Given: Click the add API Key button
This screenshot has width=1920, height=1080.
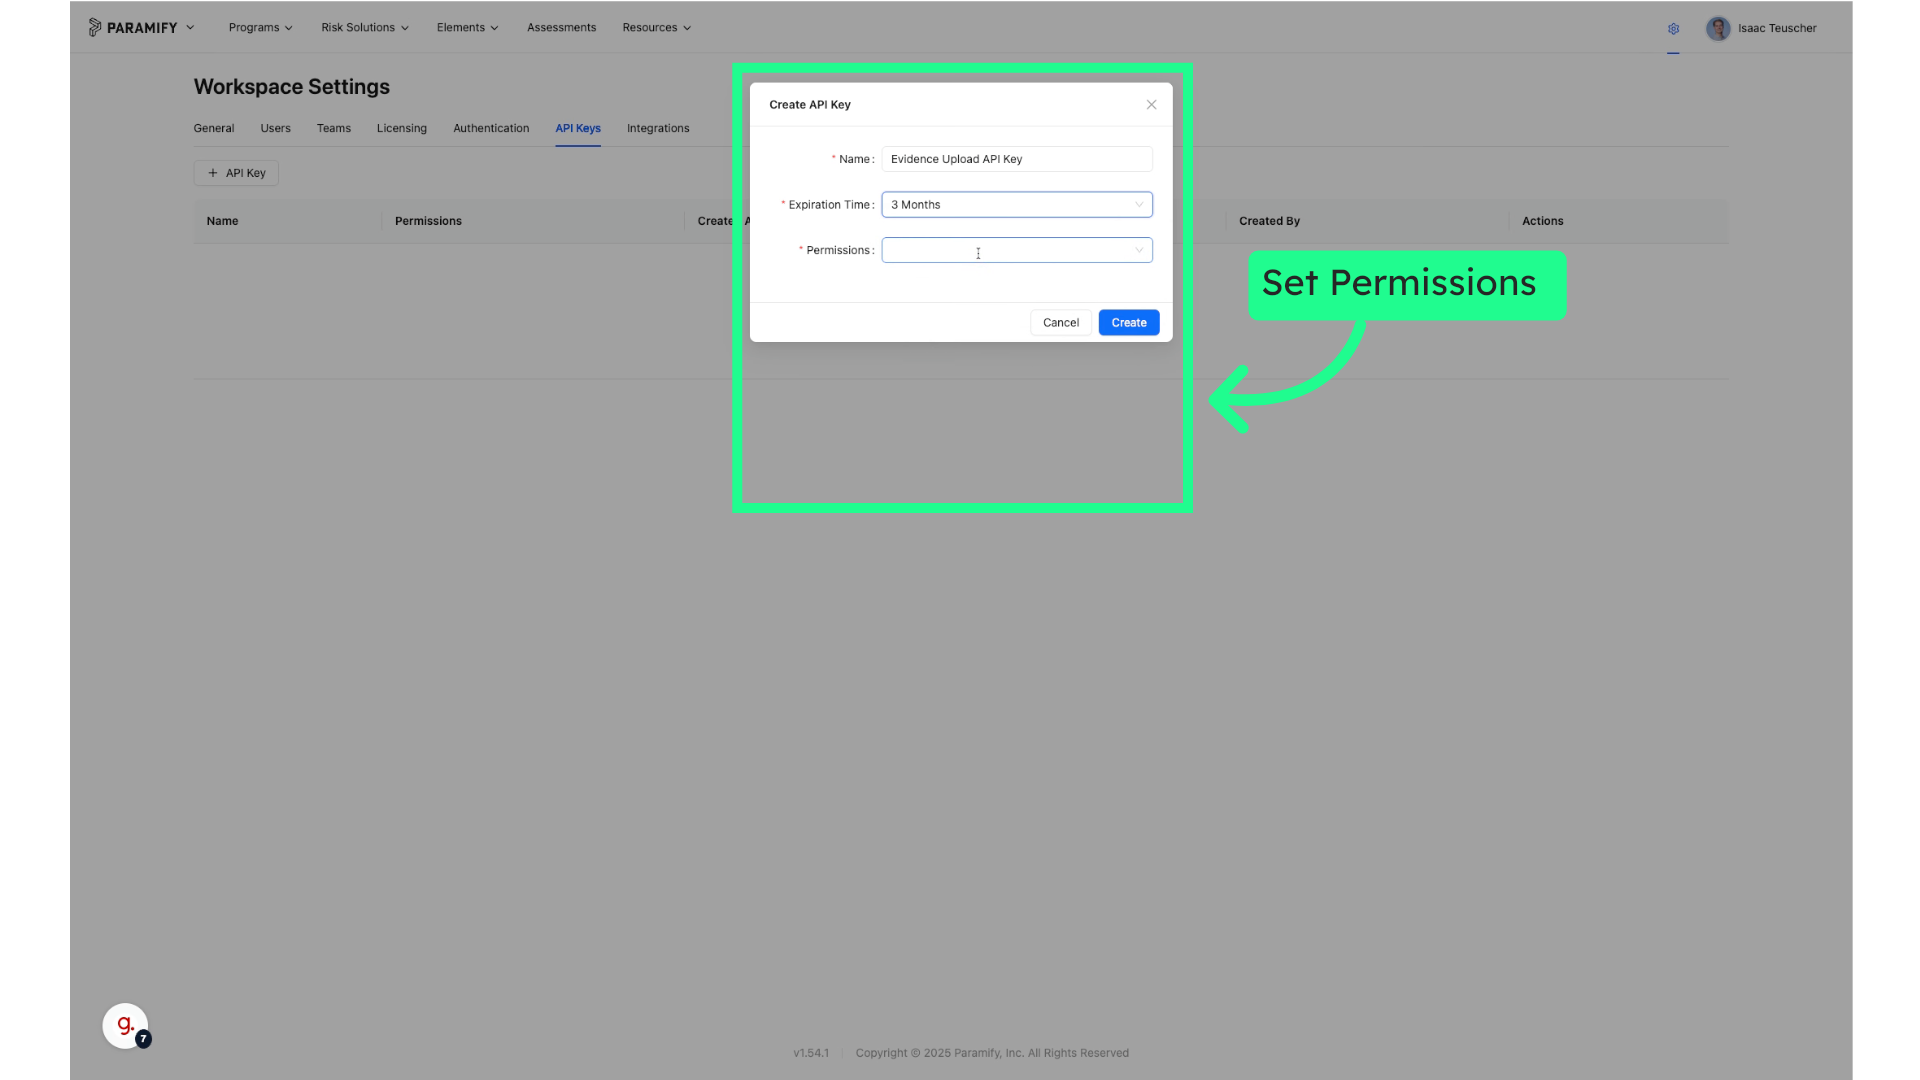Looking at the screenshot, I should pos(236,173).
